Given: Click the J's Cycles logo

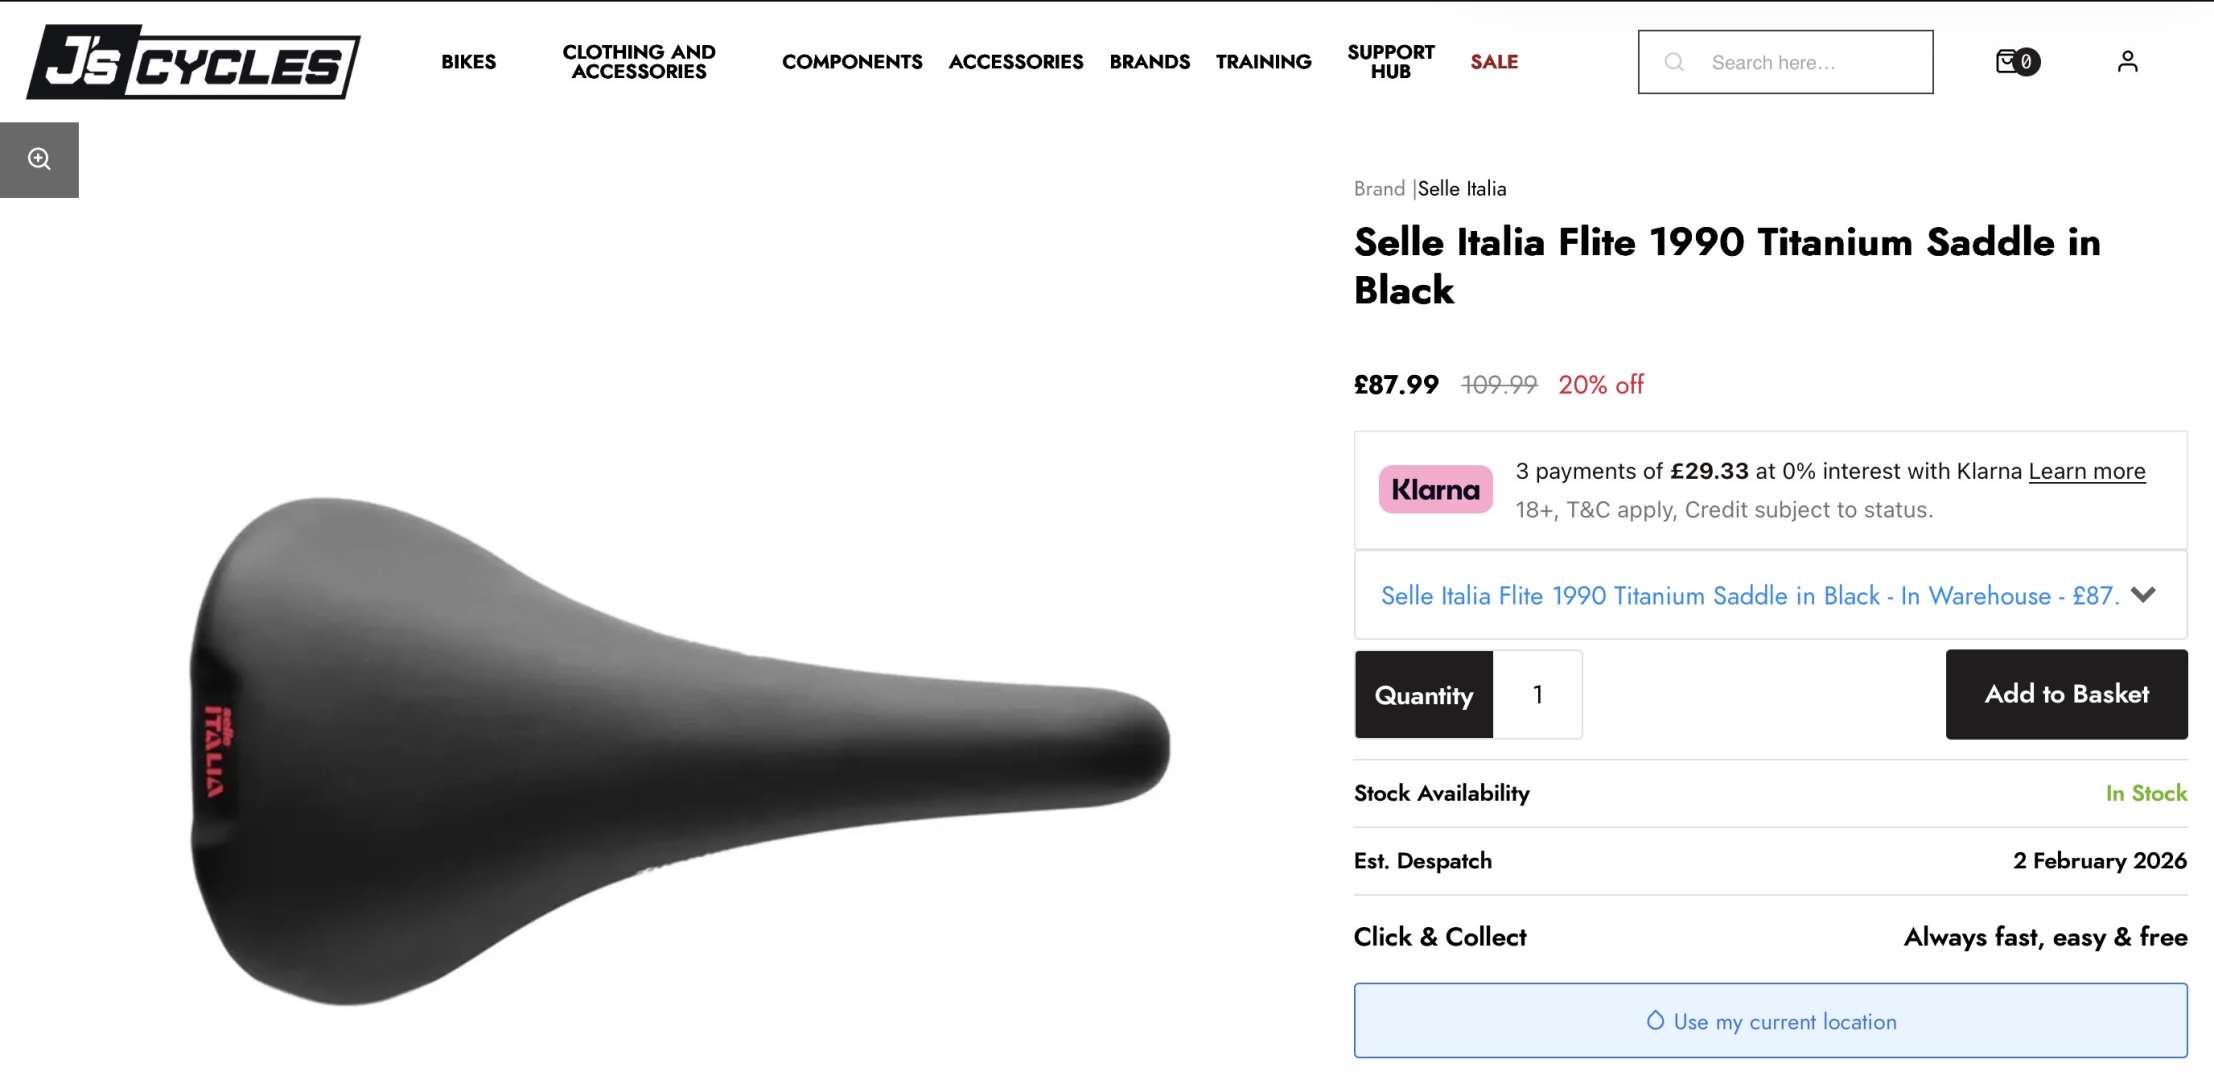Looking at the screenshot, I should click(193, 62).
